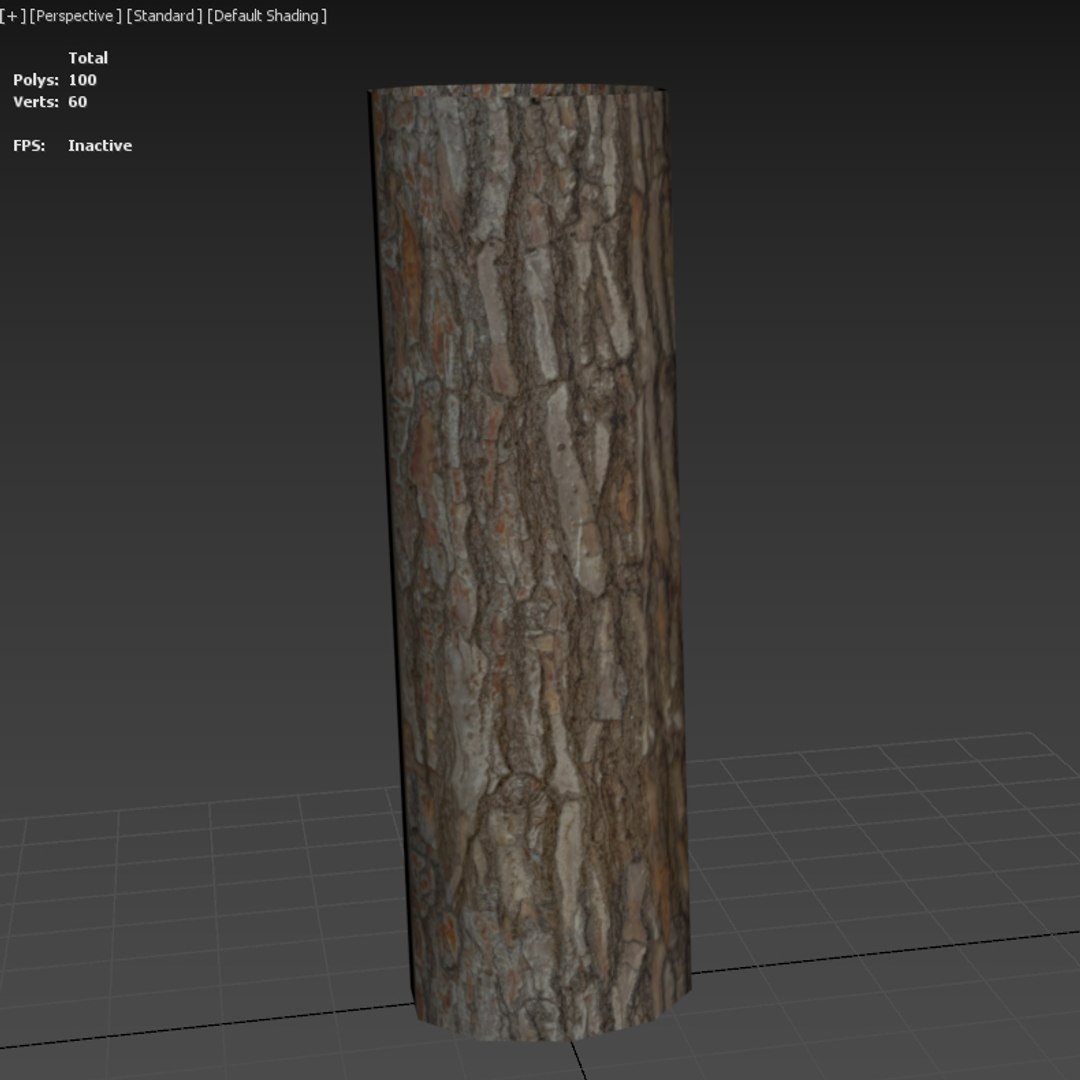The width and height of the screenshot is (1080, 1080).
Task: Open the Default Shading viewport menu
Action: click(x=267, y=16)
